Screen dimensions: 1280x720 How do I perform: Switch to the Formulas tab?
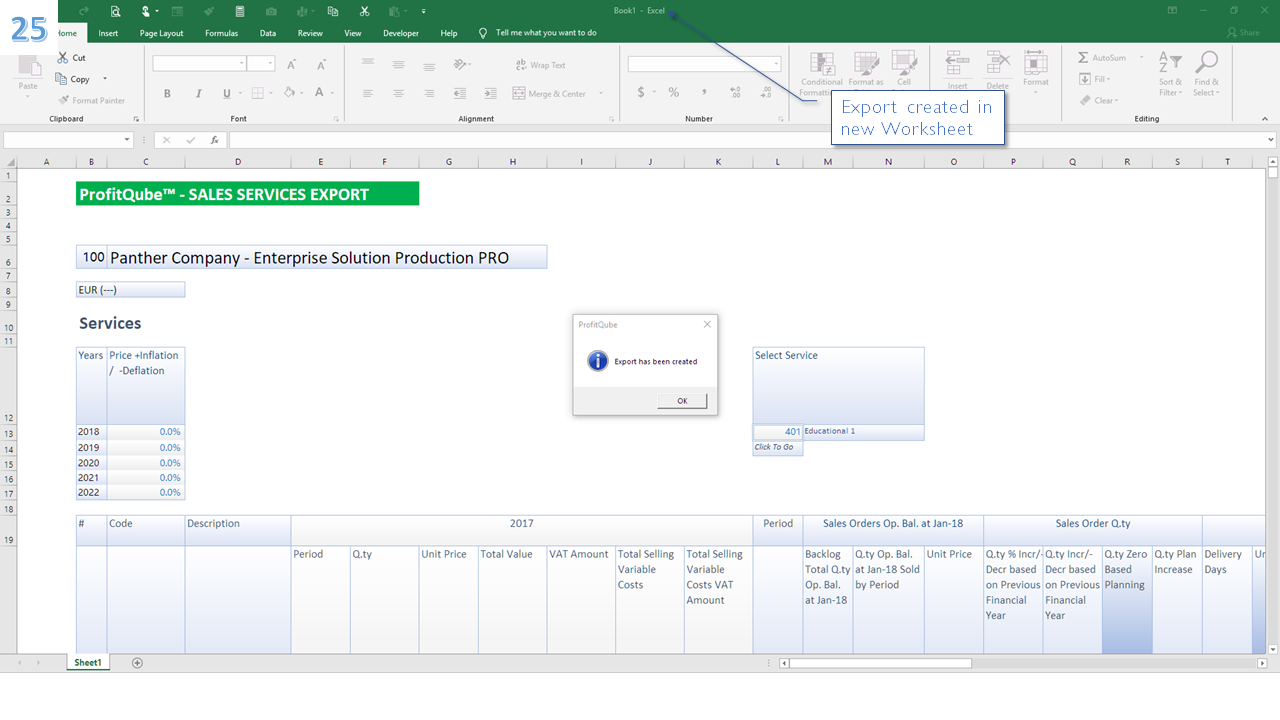pyautogui.click(x=221, y=33)
